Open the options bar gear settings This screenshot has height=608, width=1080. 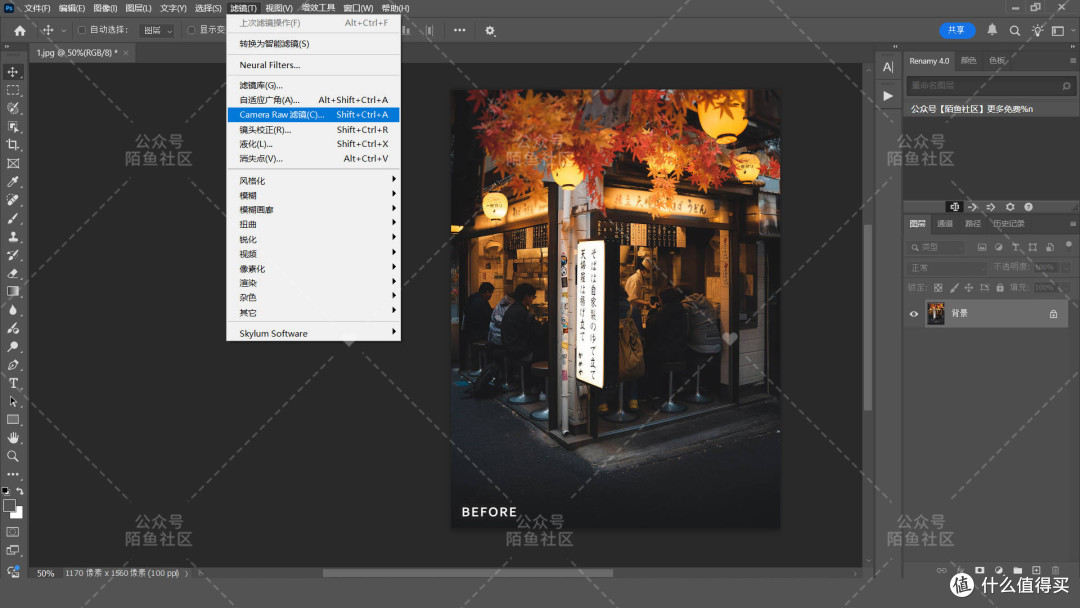point(490,30)
